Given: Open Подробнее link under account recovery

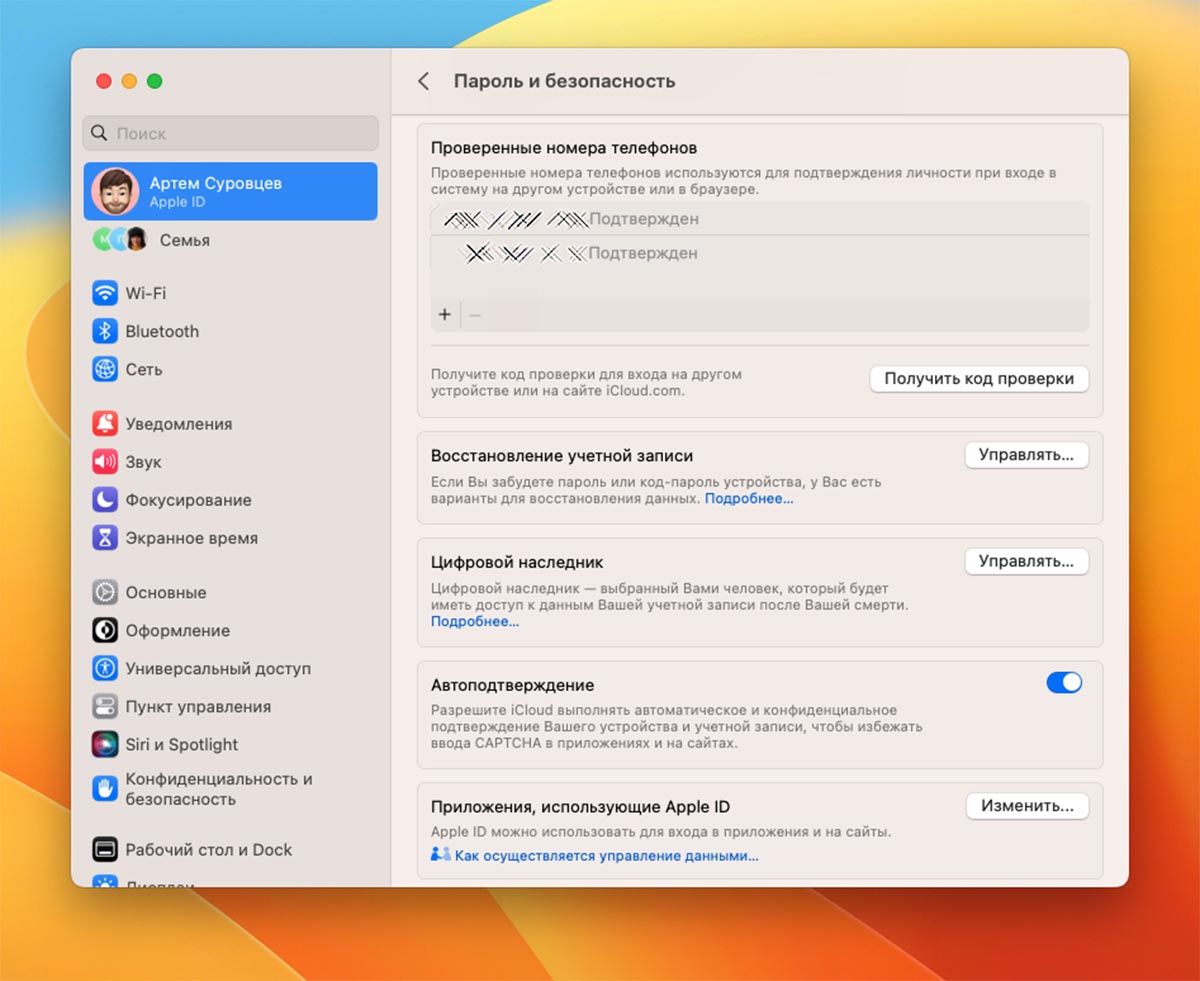Looking at the screenshot, I should click(x=749, y=498).
